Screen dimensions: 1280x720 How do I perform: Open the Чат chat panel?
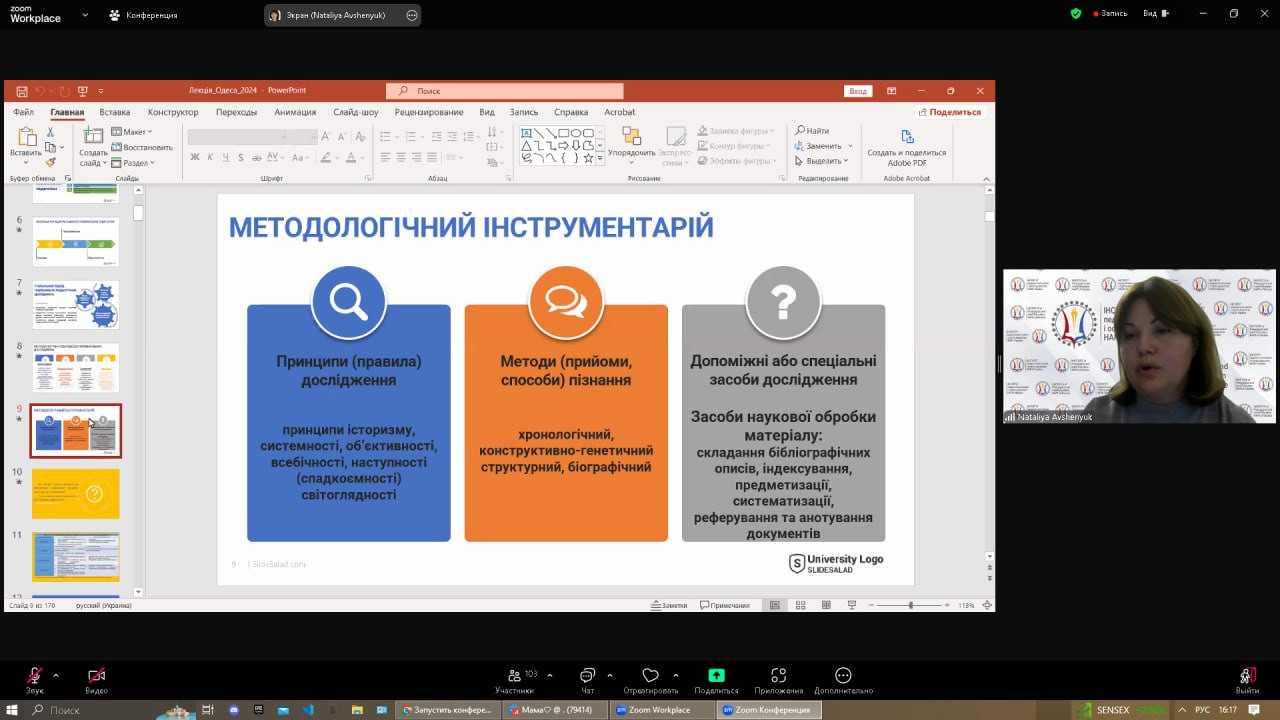click(x=587, y=676)
